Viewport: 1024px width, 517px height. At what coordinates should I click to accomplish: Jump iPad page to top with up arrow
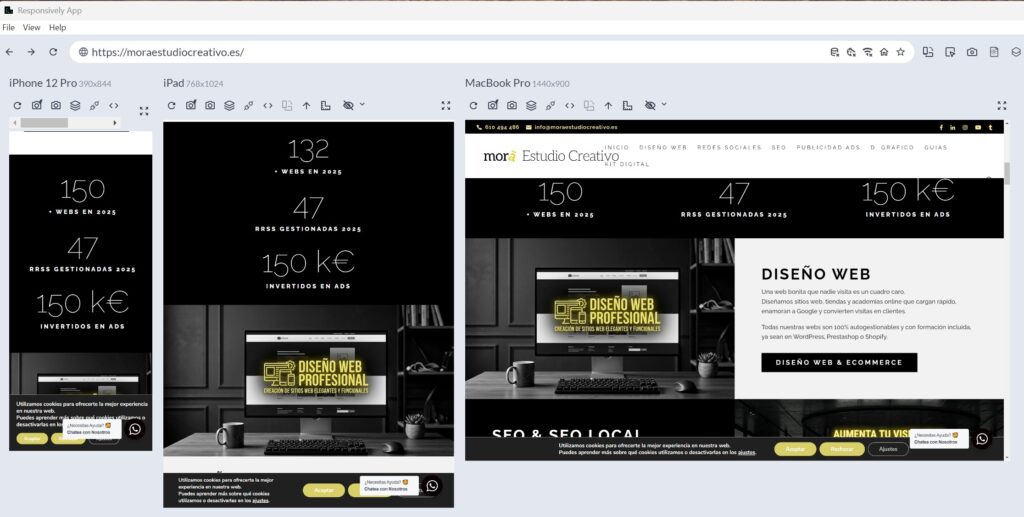pos(306,105)
